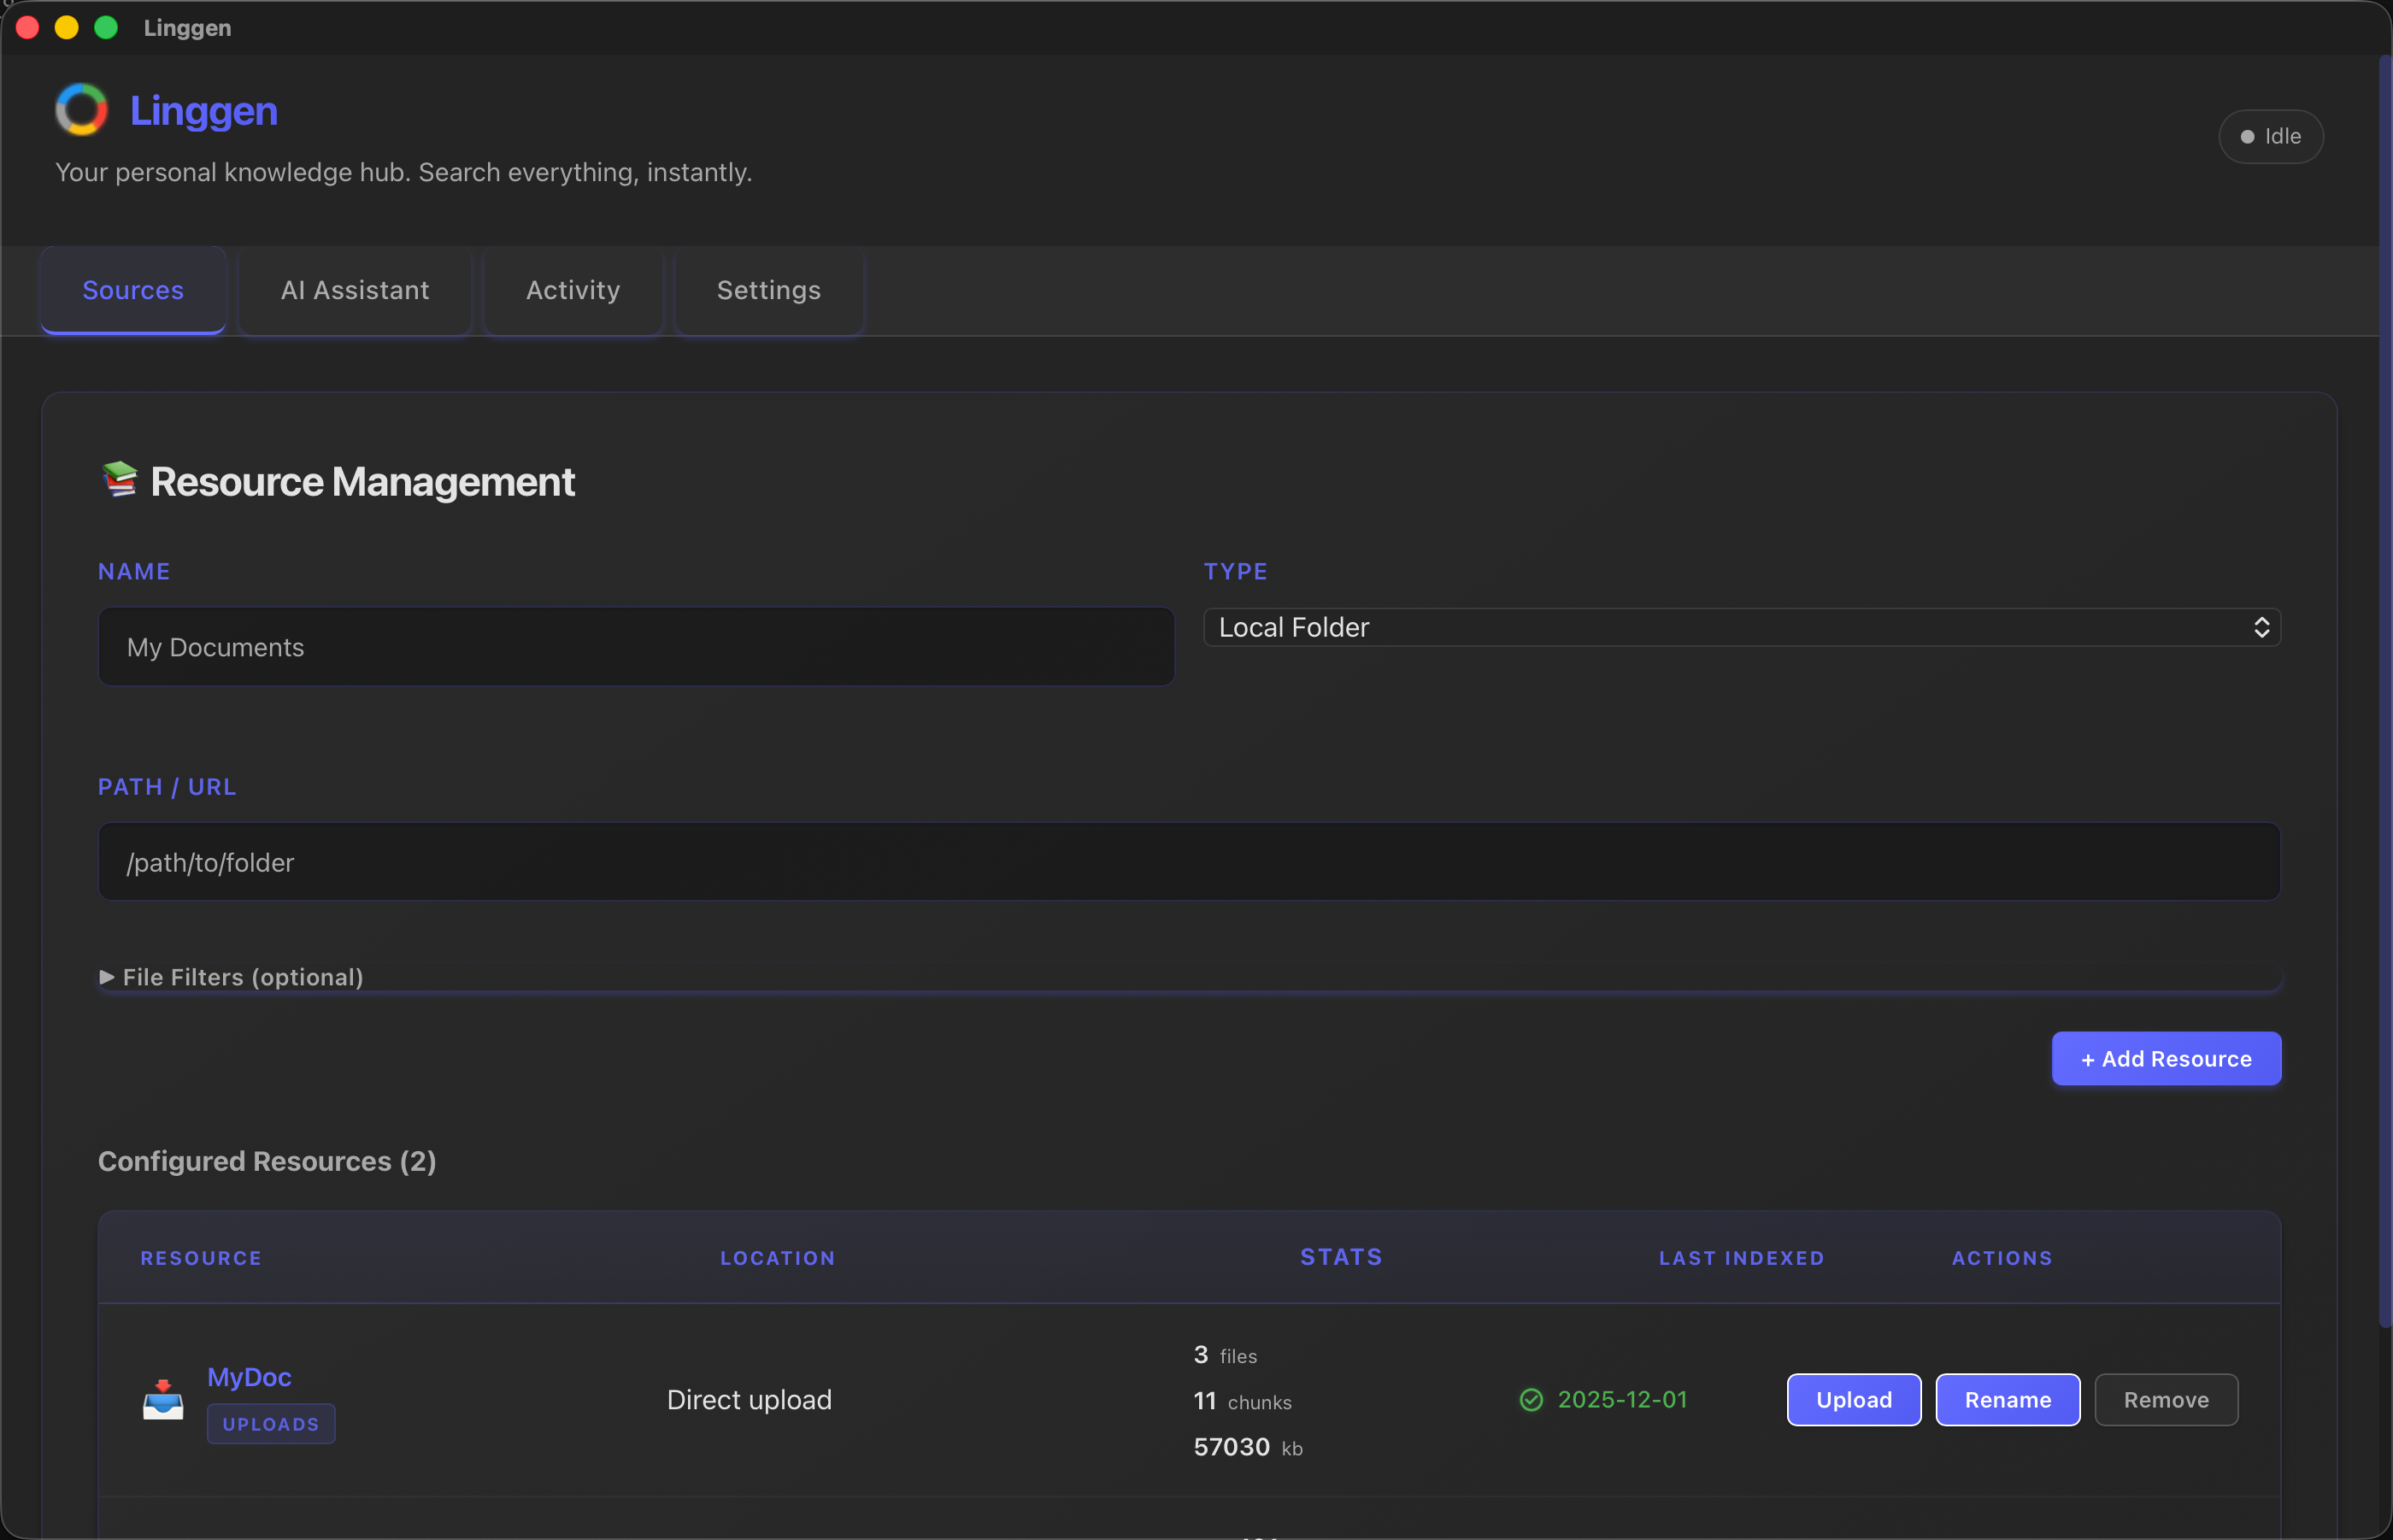Switch to the AI Assistant tab
This screenshot has height=1540, width=2393.
point(354,290)
